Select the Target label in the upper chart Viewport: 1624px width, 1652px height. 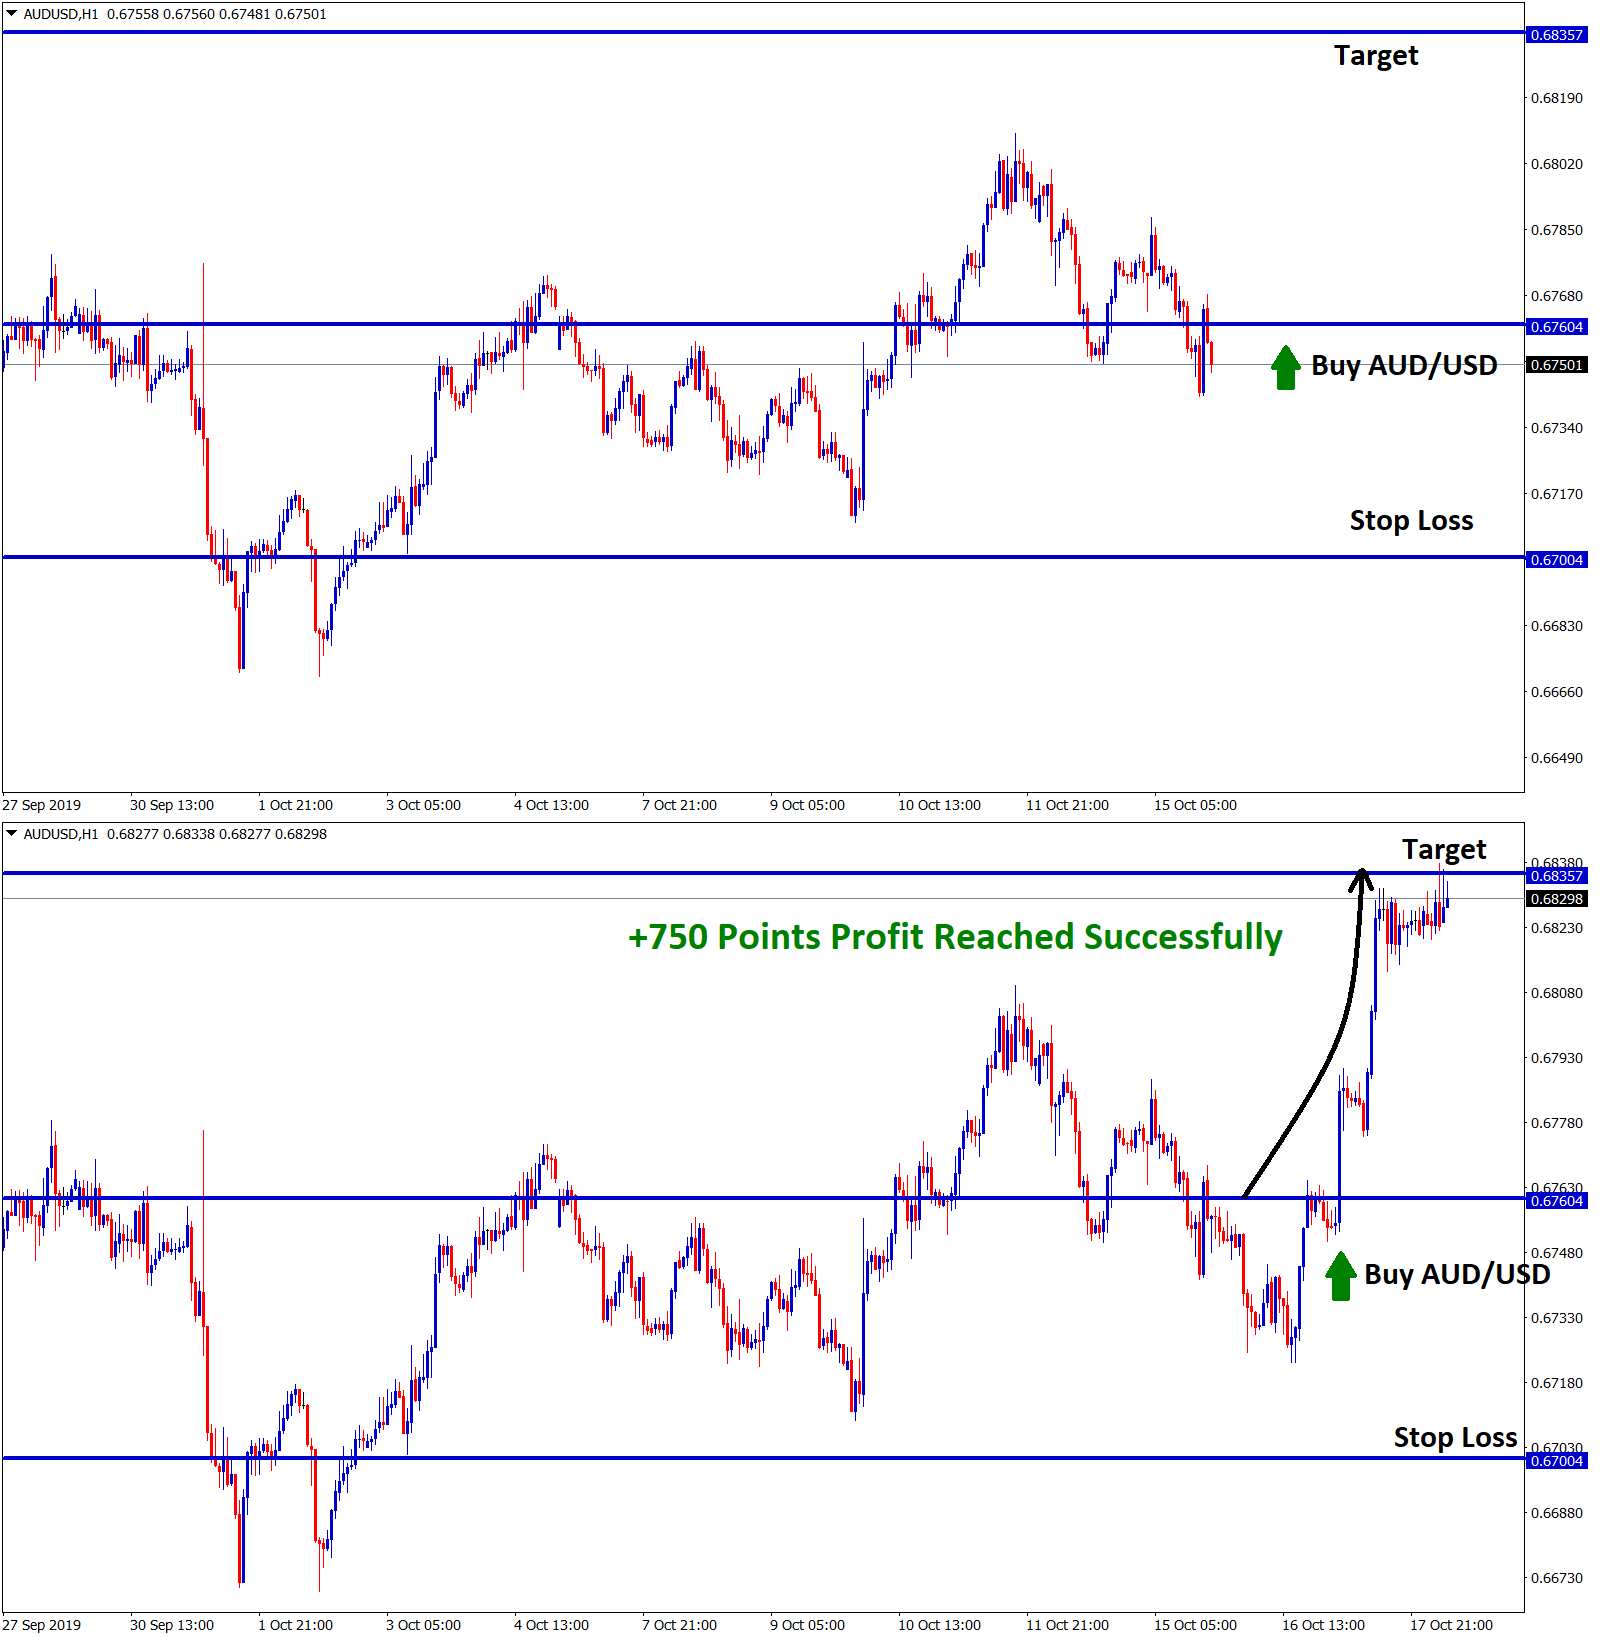1376,56
